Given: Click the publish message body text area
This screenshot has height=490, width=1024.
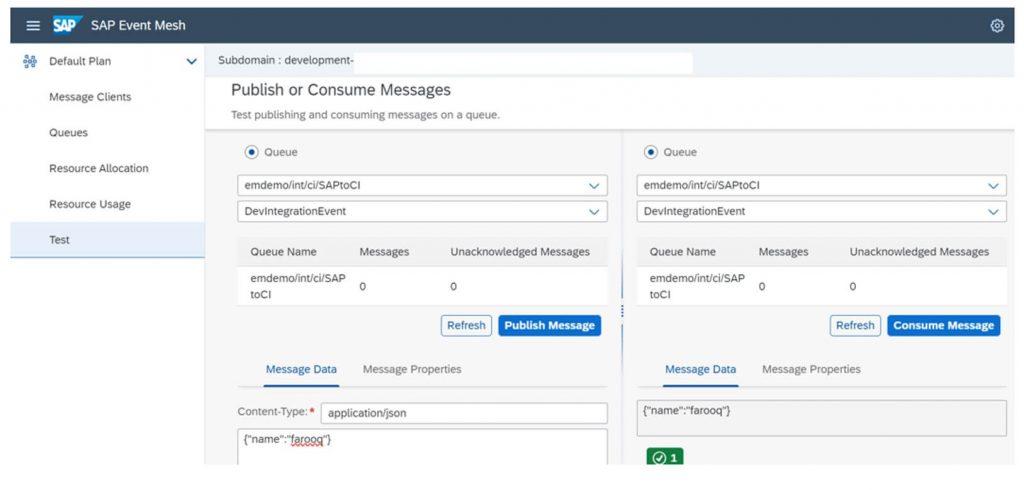Looking at the screenshot, I should 422,446.
